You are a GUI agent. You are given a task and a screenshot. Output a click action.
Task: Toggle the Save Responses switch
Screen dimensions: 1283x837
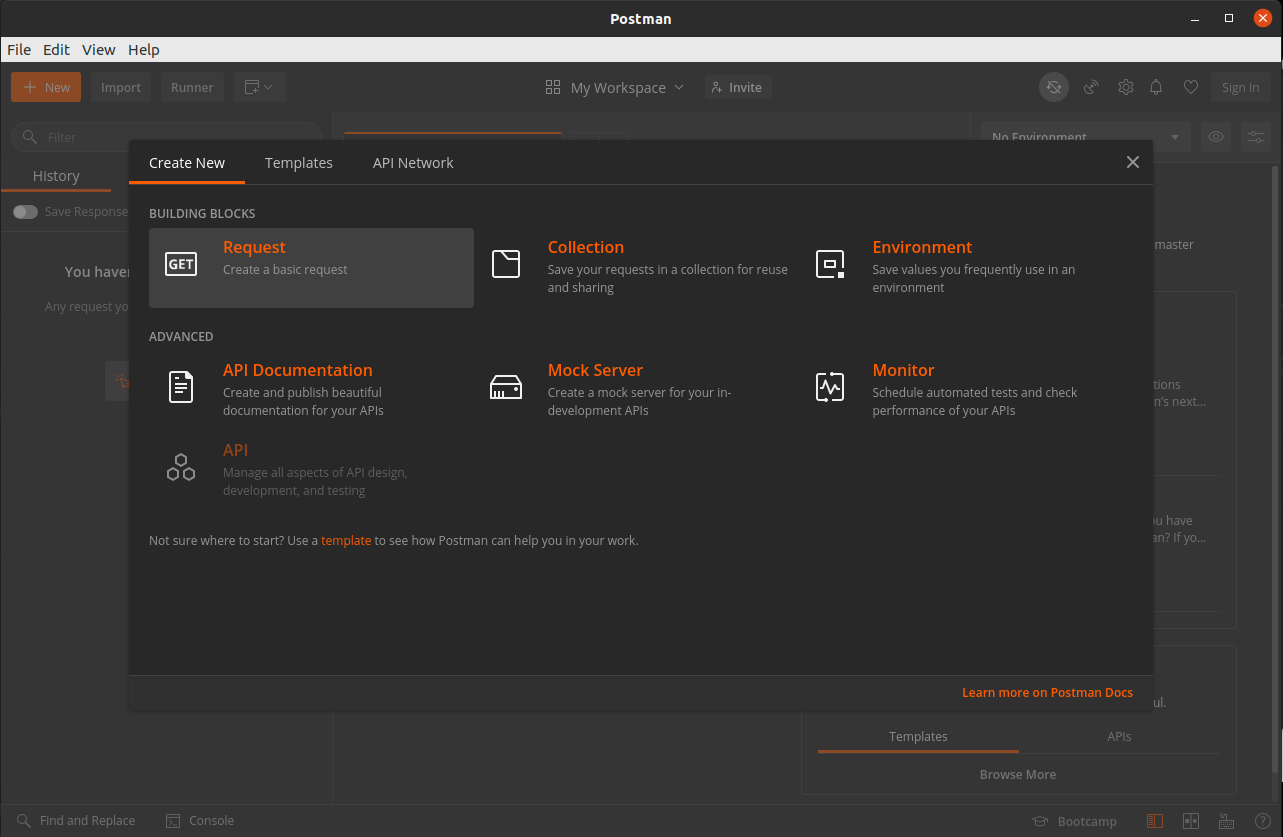[25, 212]
